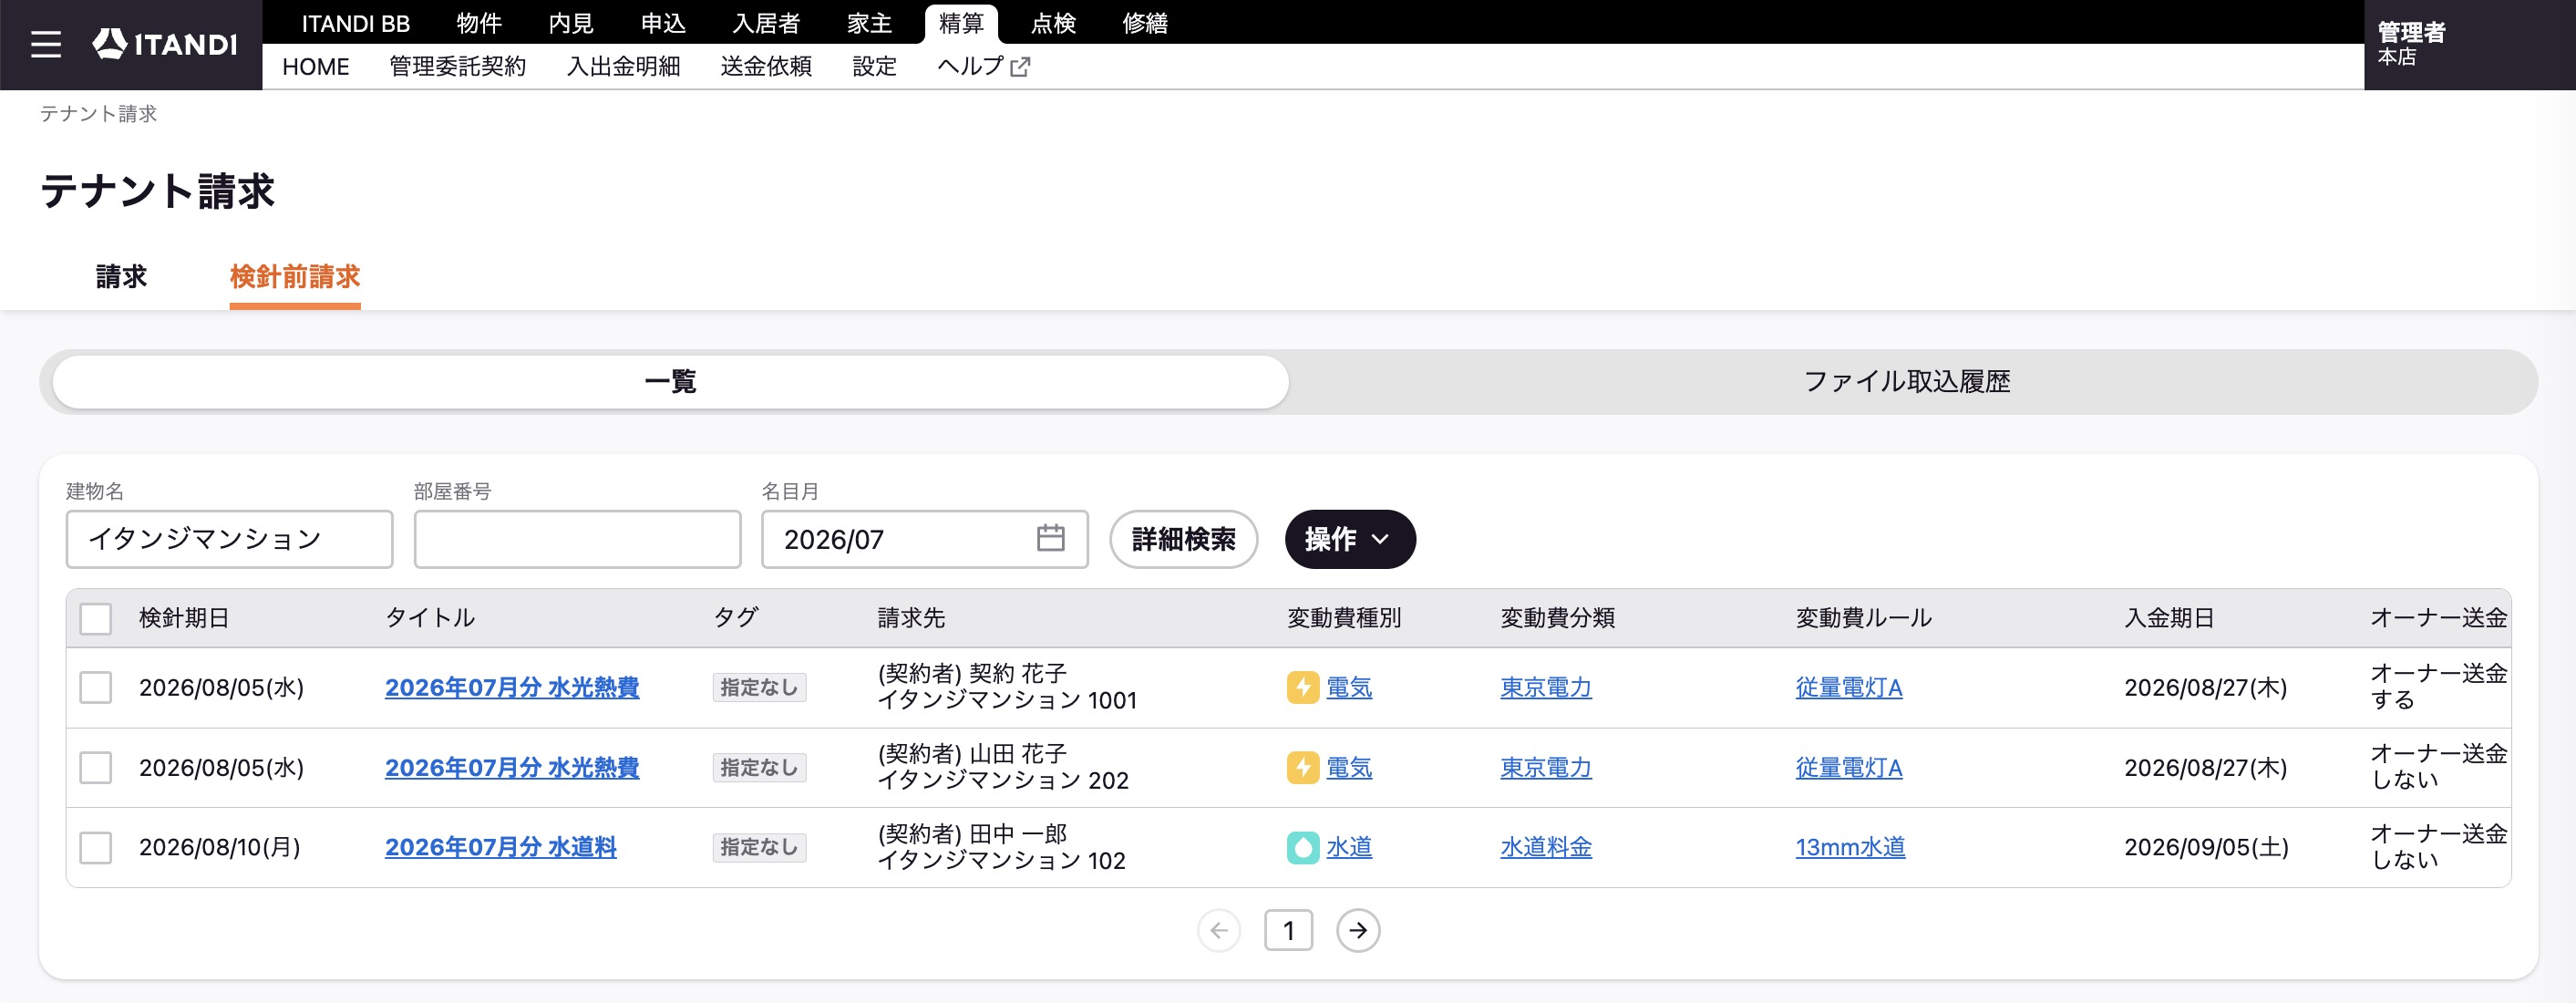Go to HOME in submenu

click(x=315, y=67)
